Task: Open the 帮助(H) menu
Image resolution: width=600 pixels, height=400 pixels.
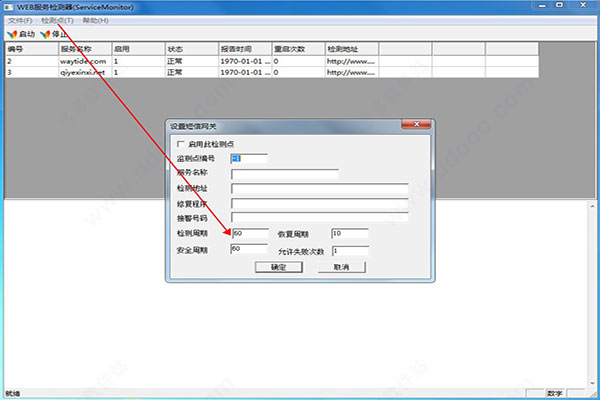Action: coord(96,21)
